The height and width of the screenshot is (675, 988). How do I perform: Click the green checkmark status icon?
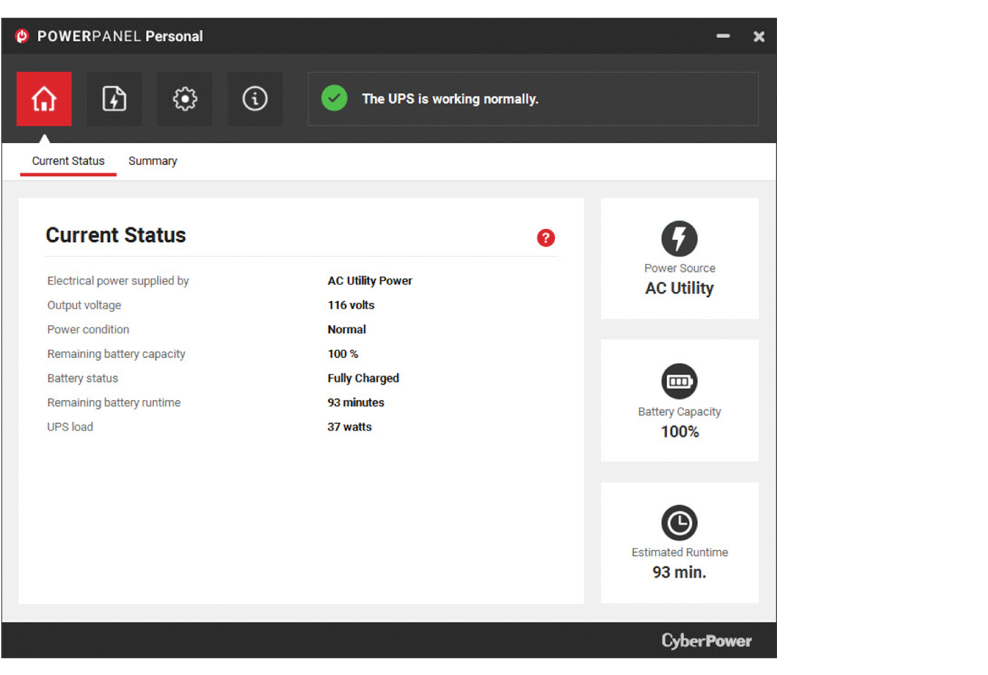tap(335, 98)
